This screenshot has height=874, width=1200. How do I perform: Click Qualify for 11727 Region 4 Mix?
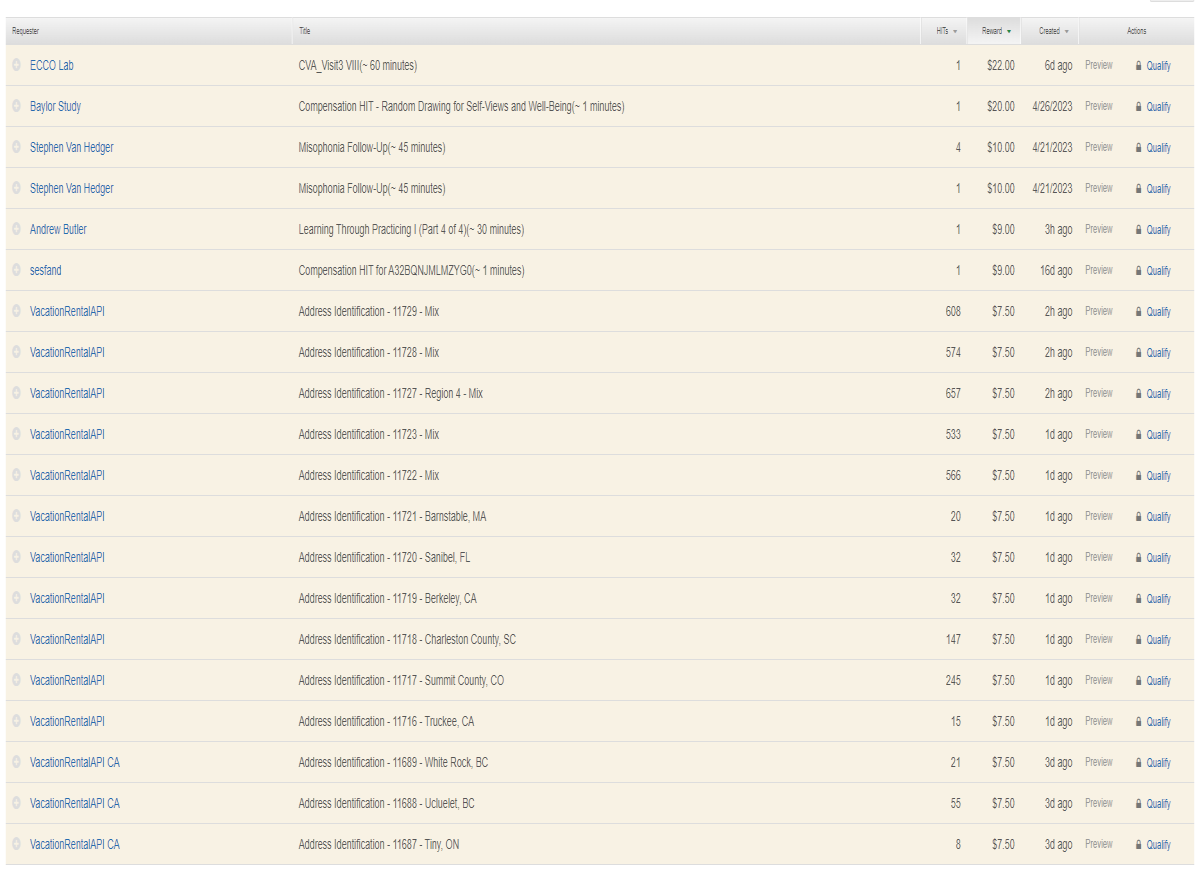coord(1158,394)
